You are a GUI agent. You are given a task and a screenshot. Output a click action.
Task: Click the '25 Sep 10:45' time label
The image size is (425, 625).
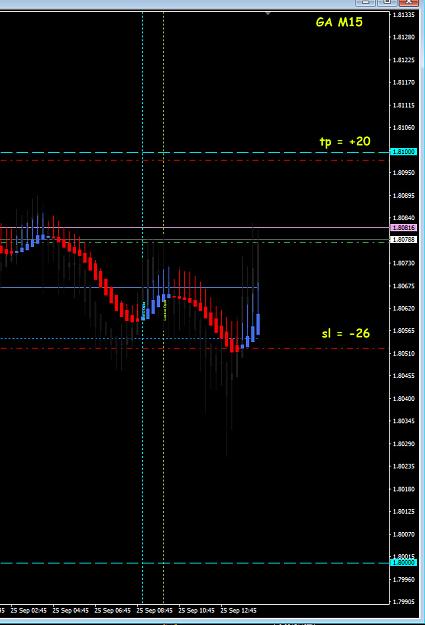(197, 611)
